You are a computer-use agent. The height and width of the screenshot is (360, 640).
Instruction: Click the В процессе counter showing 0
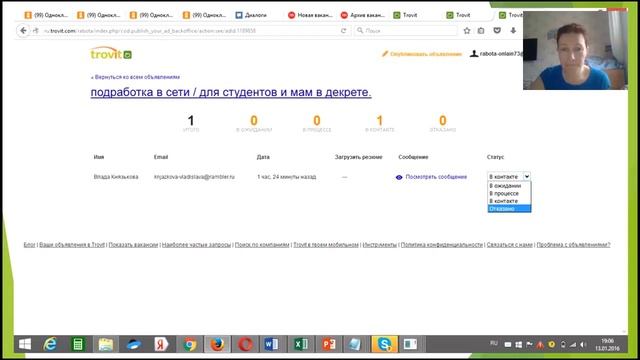click(x=317, y=123)
